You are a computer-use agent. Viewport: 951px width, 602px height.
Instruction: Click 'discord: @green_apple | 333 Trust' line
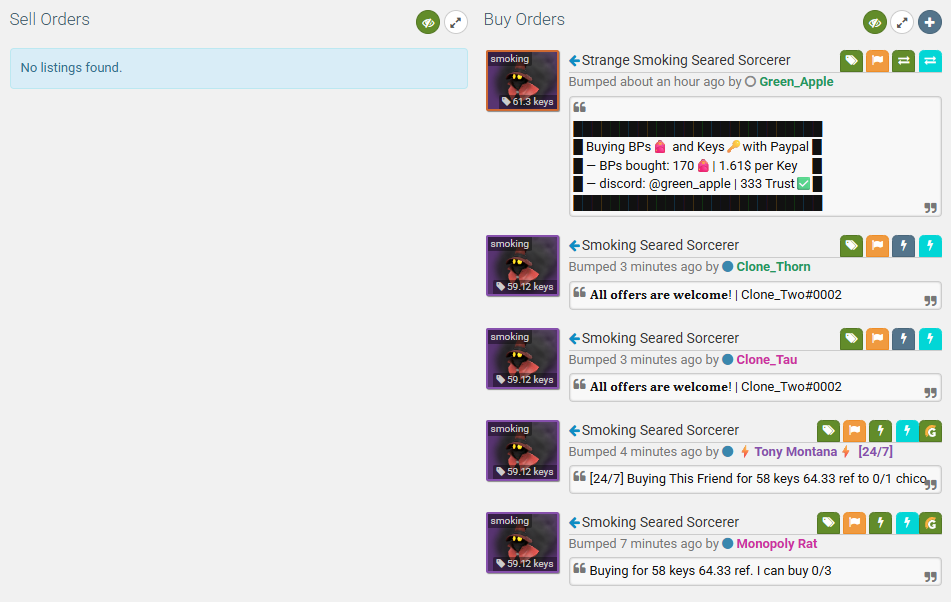(697, 184)
